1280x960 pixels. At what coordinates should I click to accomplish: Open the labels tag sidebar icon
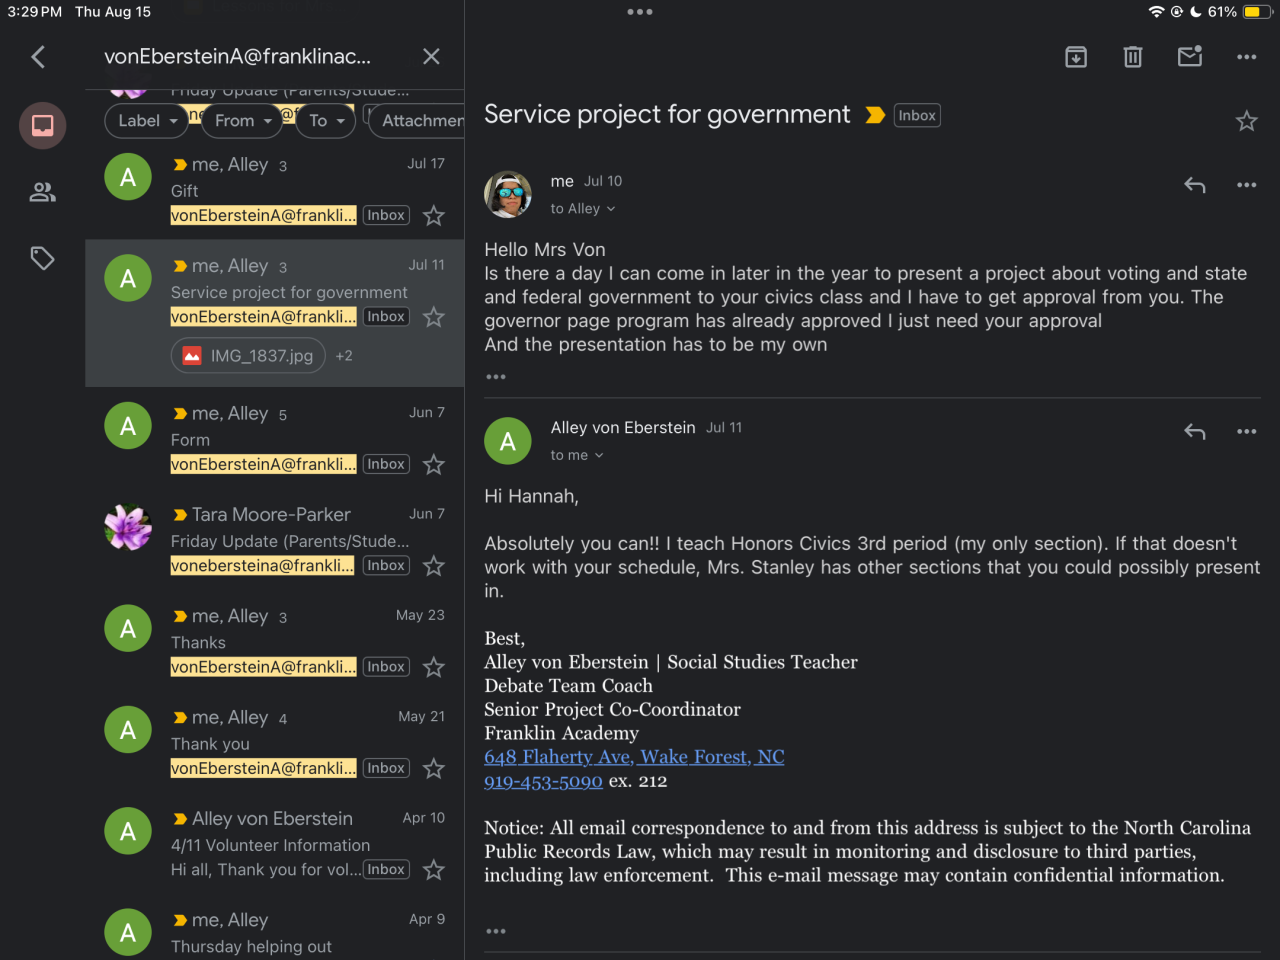click(x=42, y=259)
